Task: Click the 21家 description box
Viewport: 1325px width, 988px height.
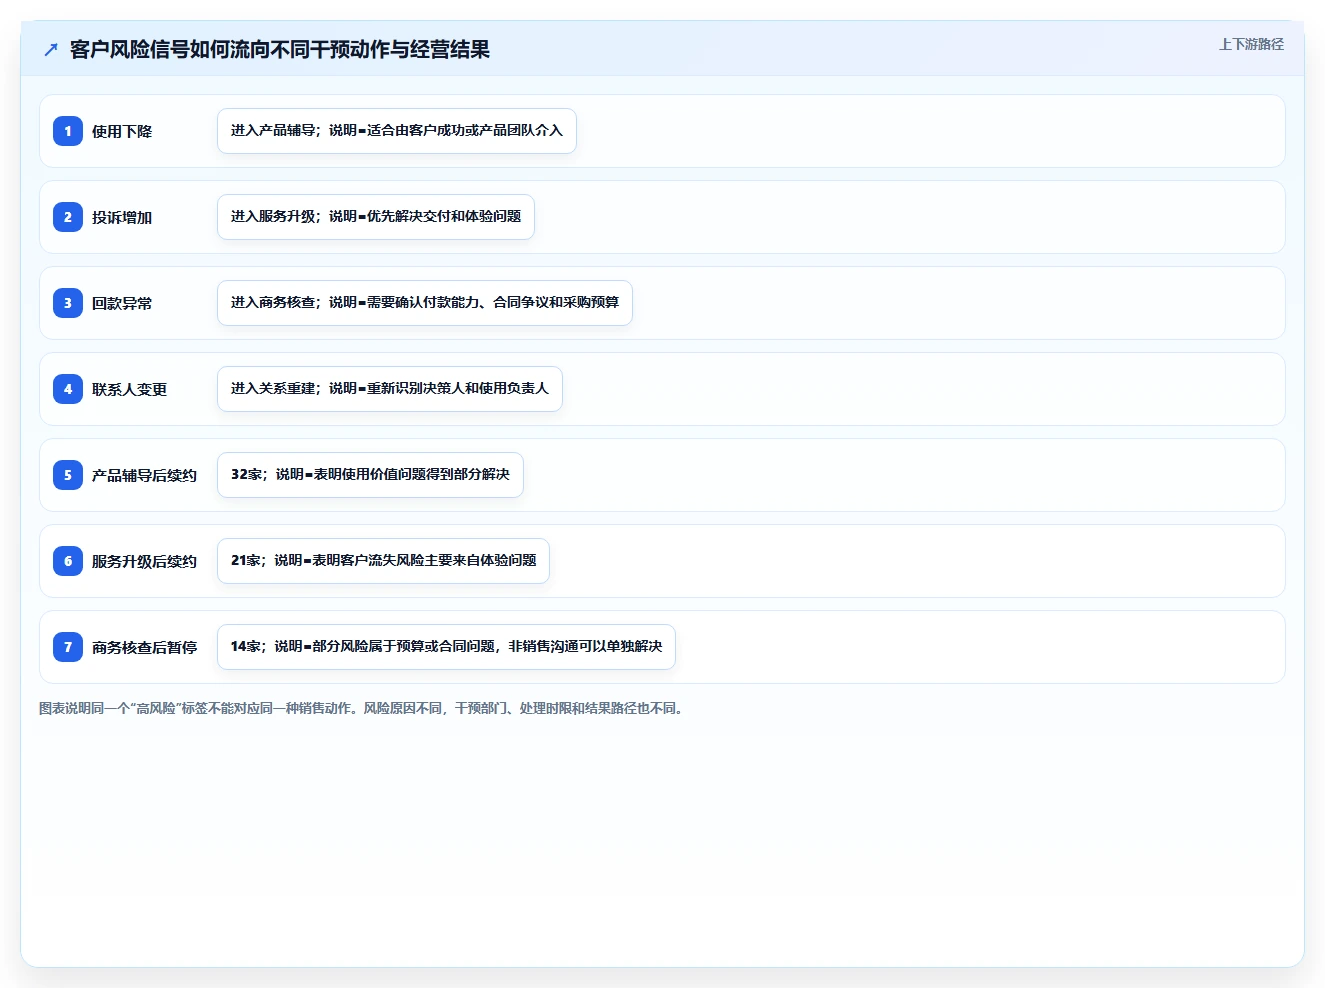Action: (383, 561)
